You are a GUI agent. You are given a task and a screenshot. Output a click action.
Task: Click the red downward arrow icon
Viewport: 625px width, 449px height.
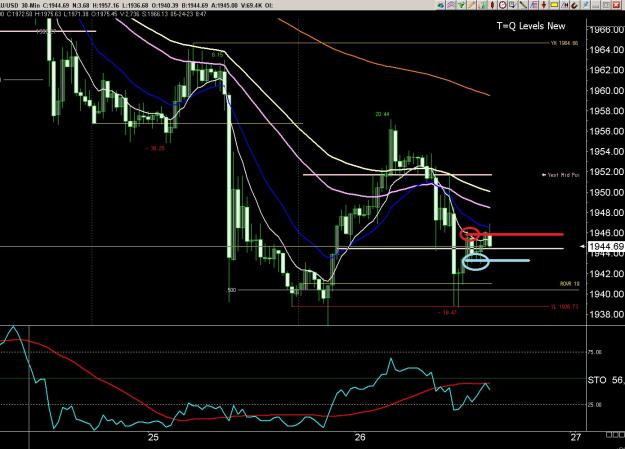[544, 5]
